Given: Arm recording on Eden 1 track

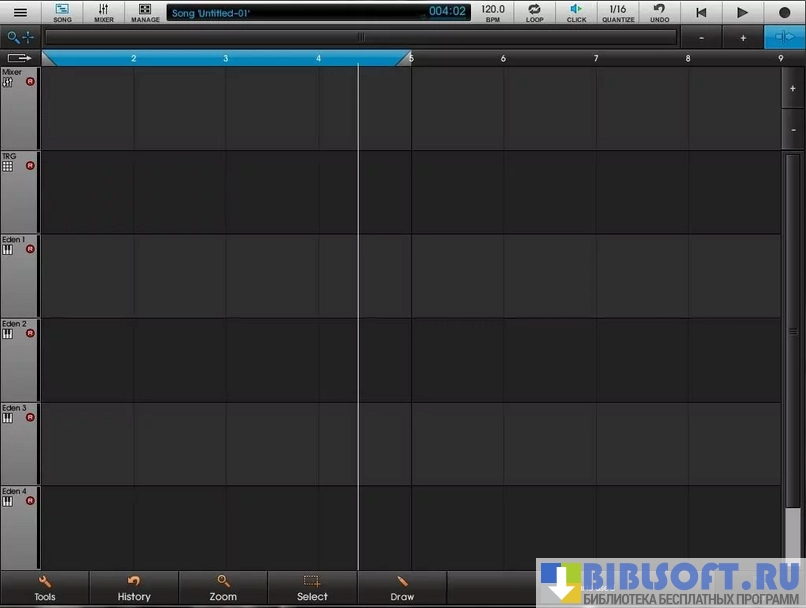Looking at the screenshot, I should [30, 249].
